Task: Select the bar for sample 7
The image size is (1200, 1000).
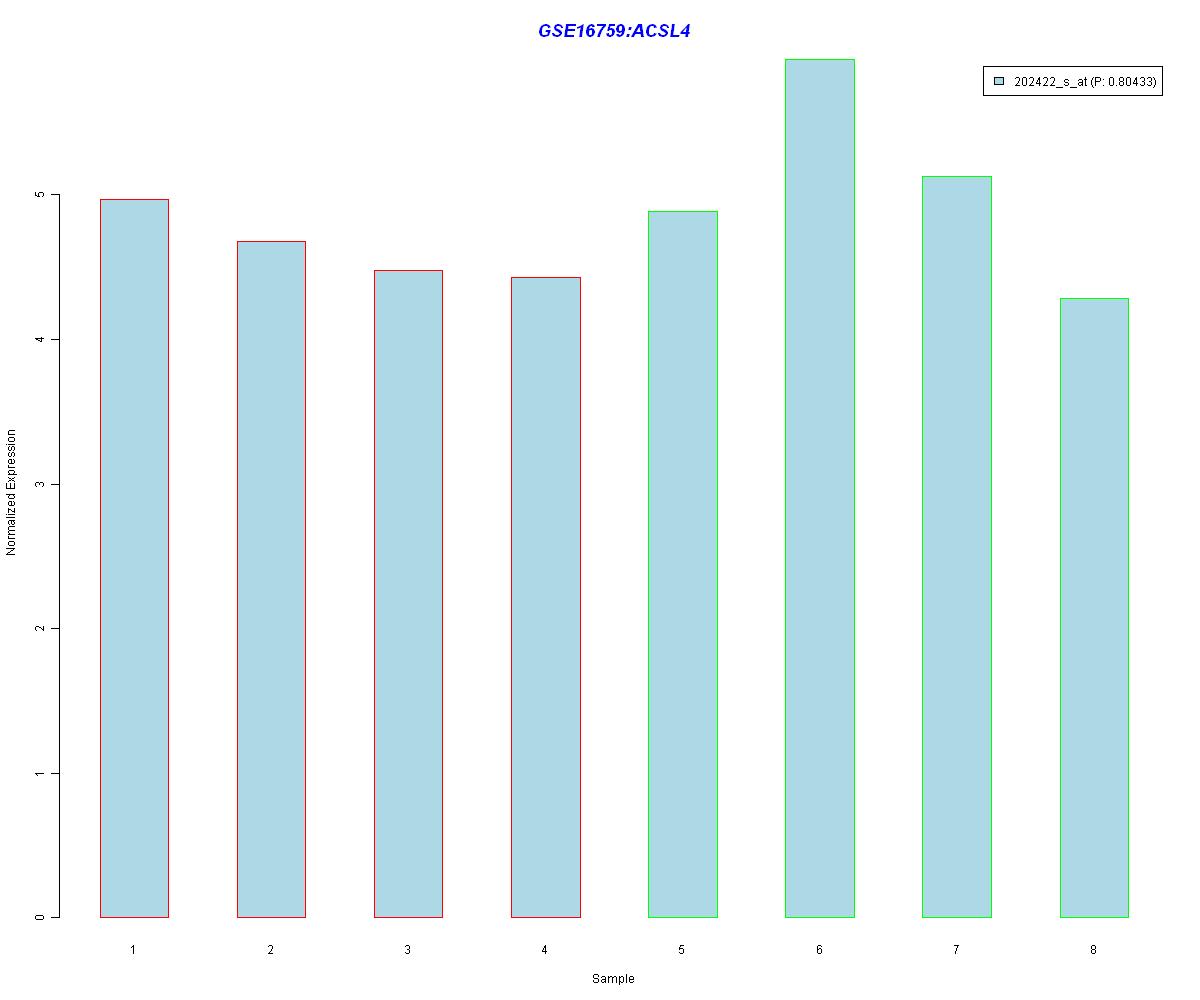Action: 957,547
